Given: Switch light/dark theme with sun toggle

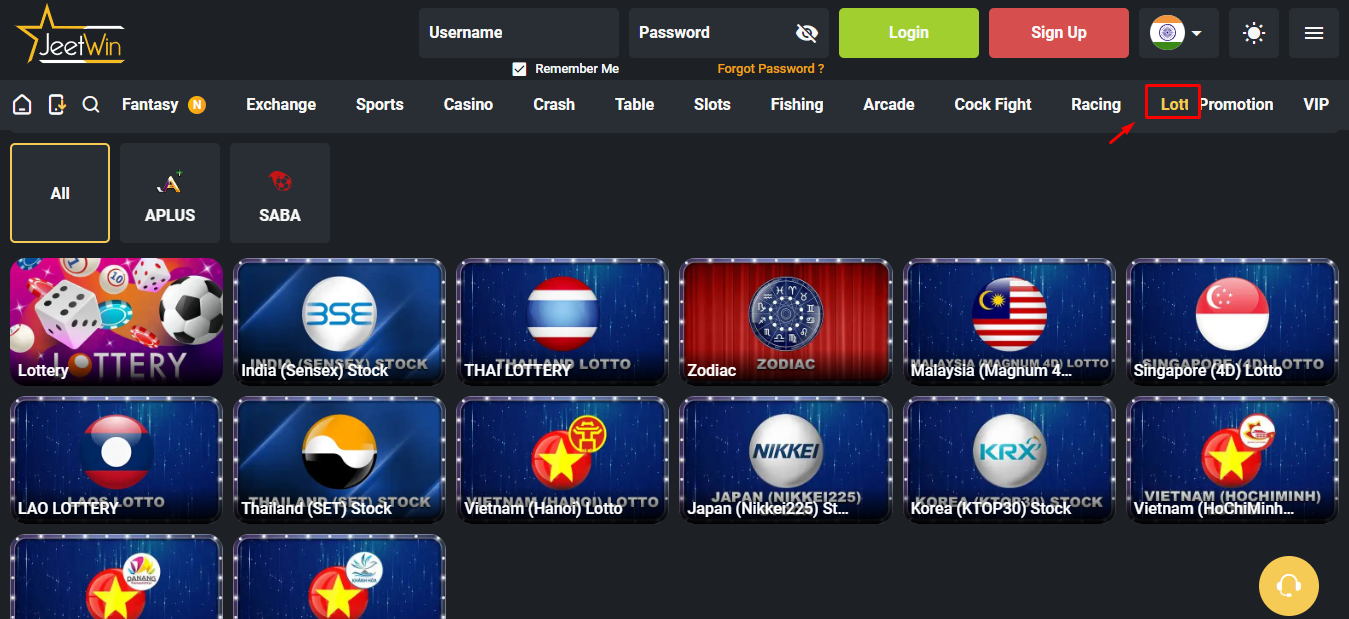Looking at the screenshot, I should click(x=1254, y=33).
